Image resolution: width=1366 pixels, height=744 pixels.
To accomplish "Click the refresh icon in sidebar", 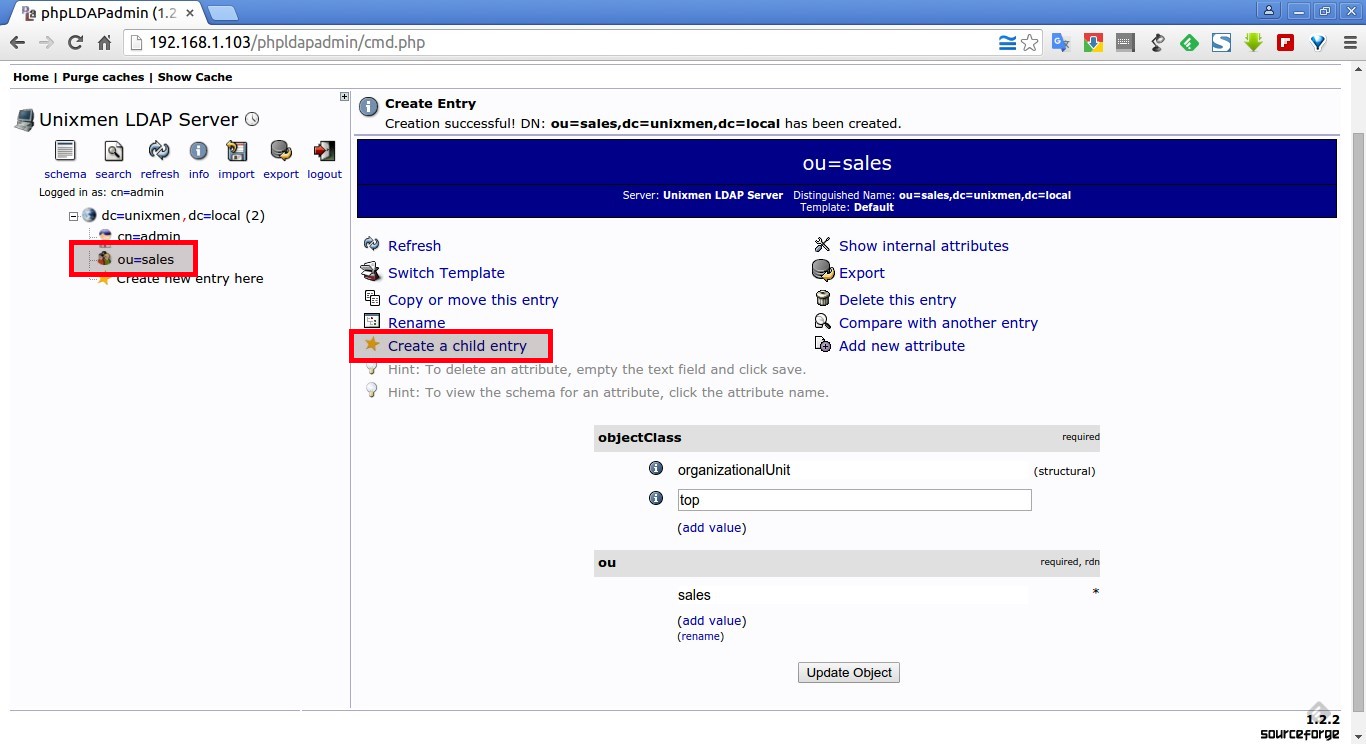I will click(x=159, y=151).
